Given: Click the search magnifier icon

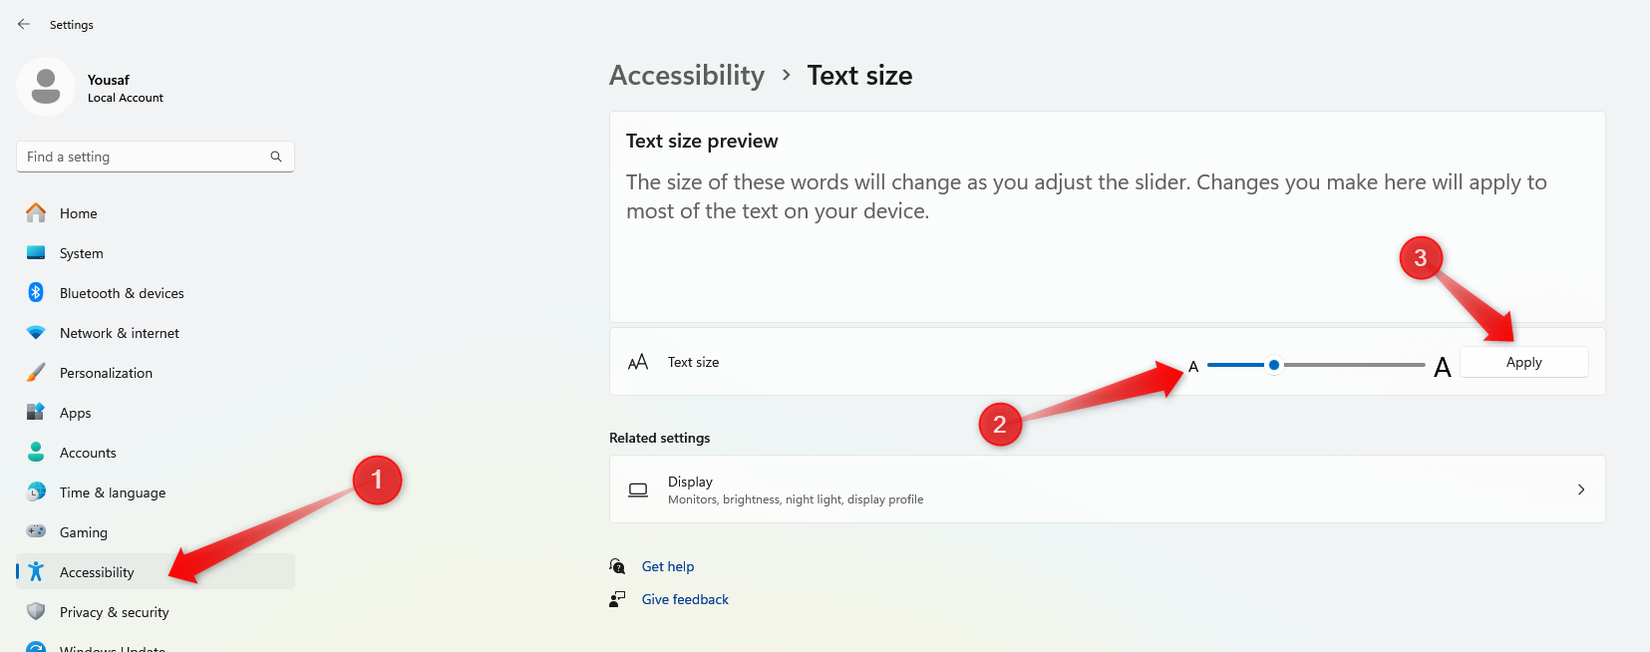Looking at the screenshot, I should tap(276, 157).
